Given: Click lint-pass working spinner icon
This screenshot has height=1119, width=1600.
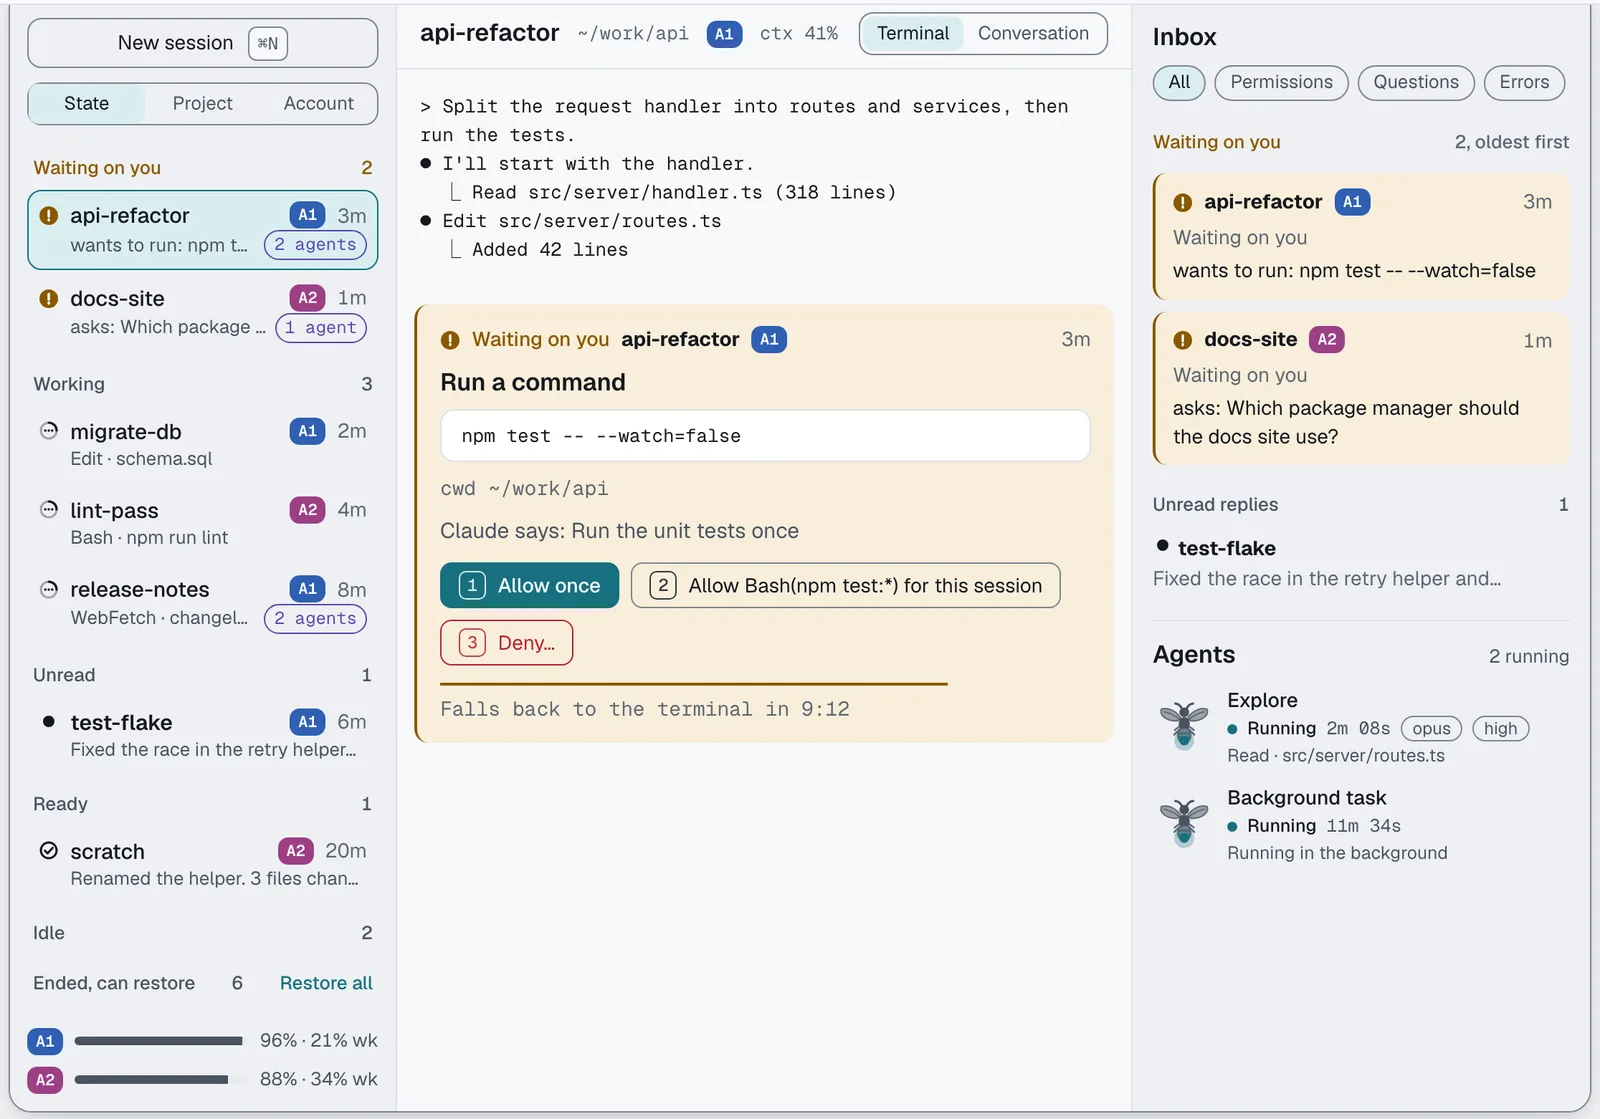Looking at the screenshot, I should tap(48, 510).
